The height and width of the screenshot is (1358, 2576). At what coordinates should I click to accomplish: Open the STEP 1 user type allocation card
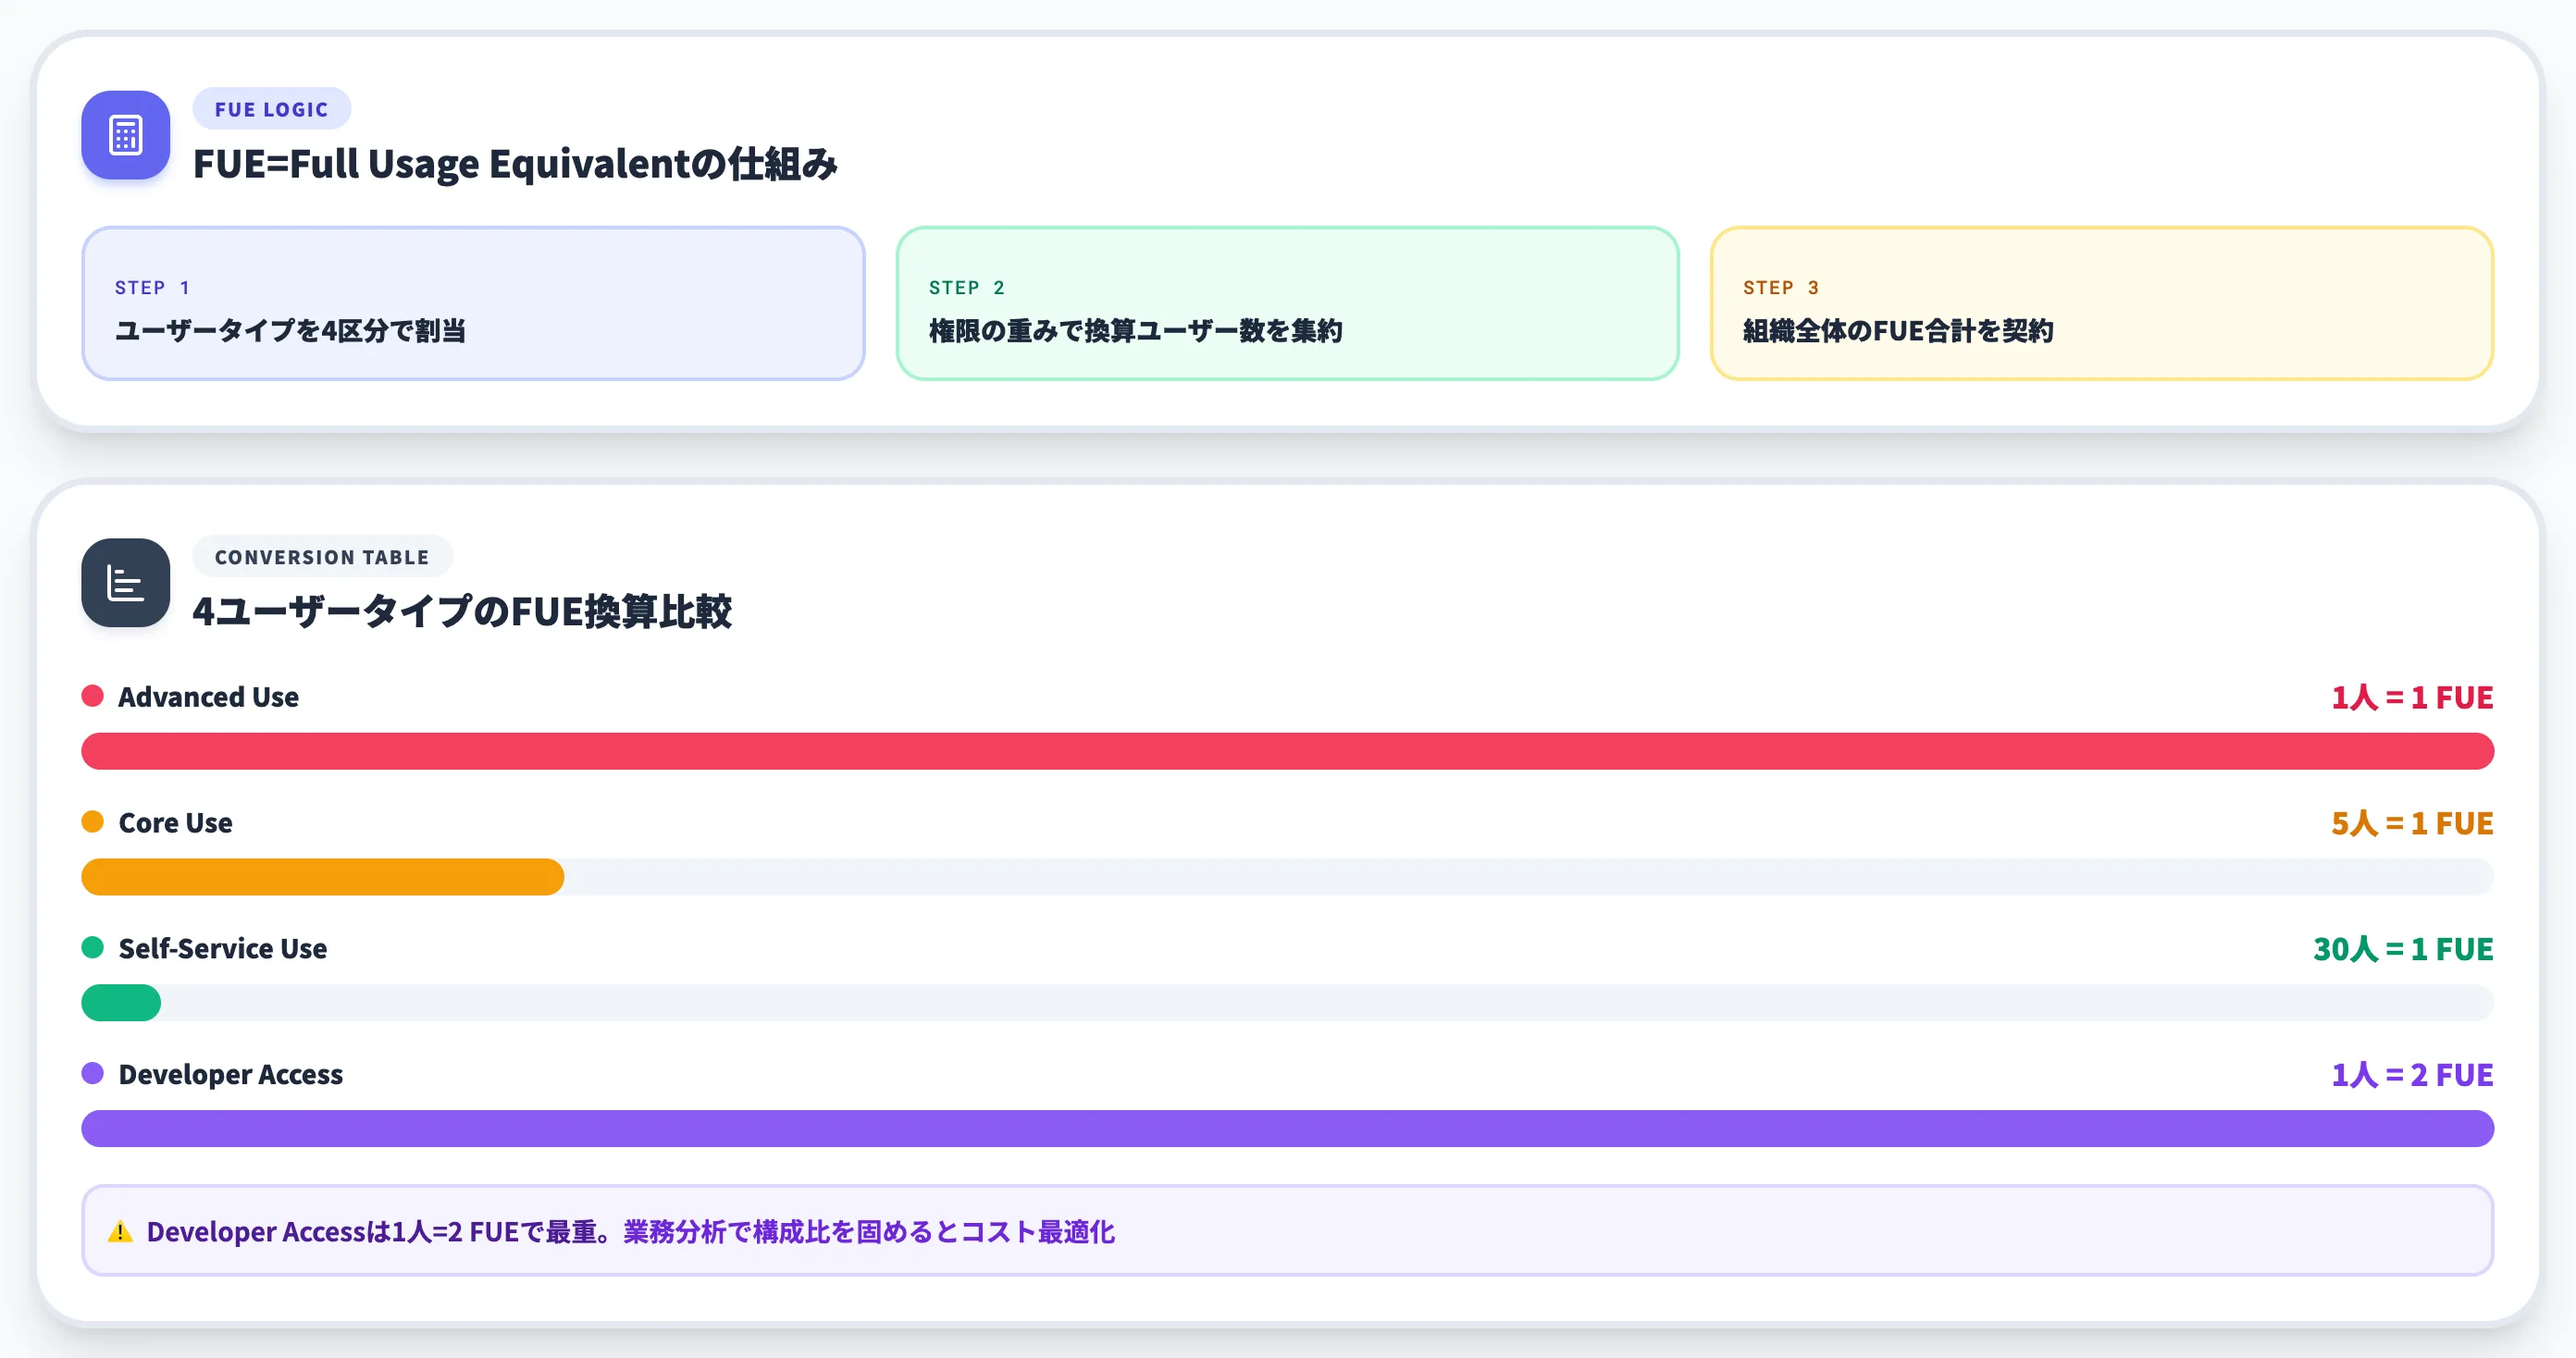(x=473, y=303)
